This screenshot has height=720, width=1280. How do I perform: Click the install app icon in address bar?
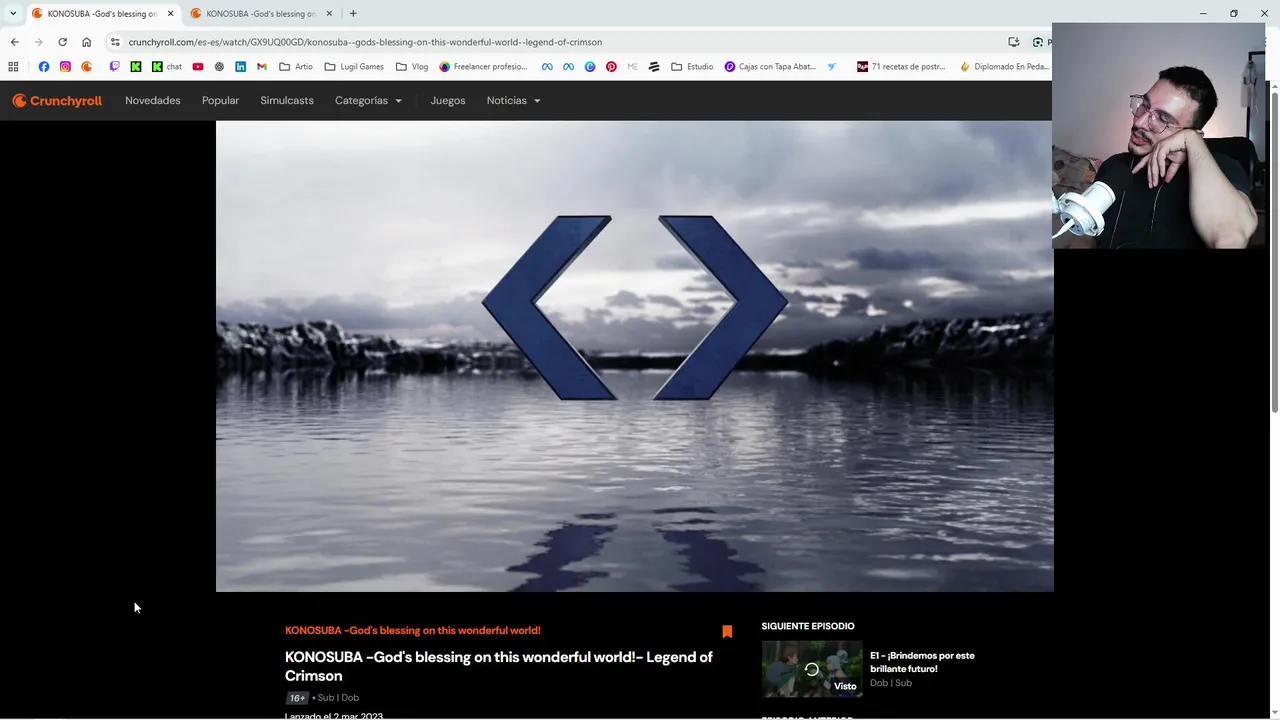tap(1013, 42)
